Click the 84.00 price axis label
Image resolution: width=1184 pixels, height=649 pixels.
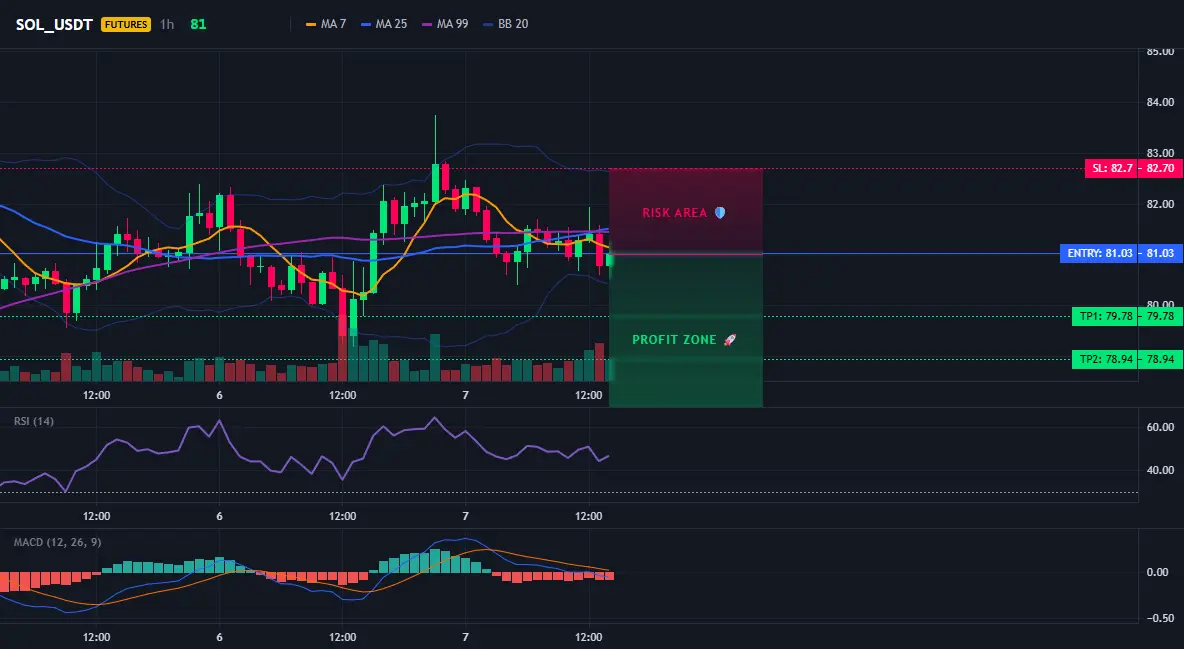point(1160,102)
